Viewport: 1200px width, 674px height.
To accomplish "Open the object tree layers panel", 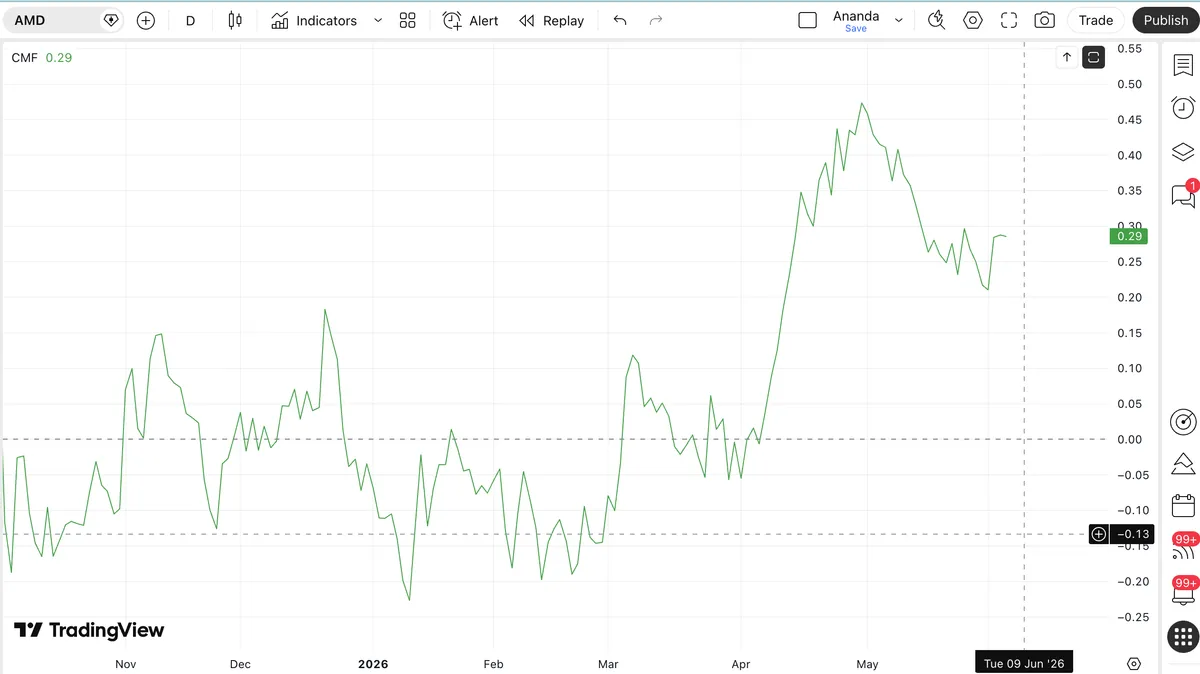I will [1183, 152].
